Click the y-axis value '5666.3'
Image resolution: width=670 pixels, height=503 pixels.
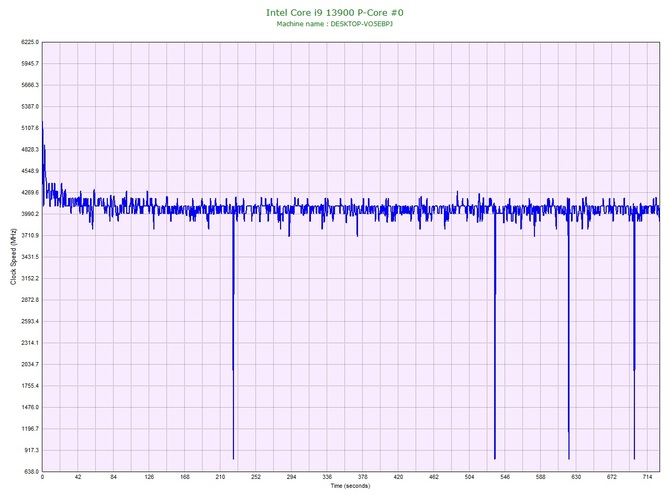coord(30,85)
